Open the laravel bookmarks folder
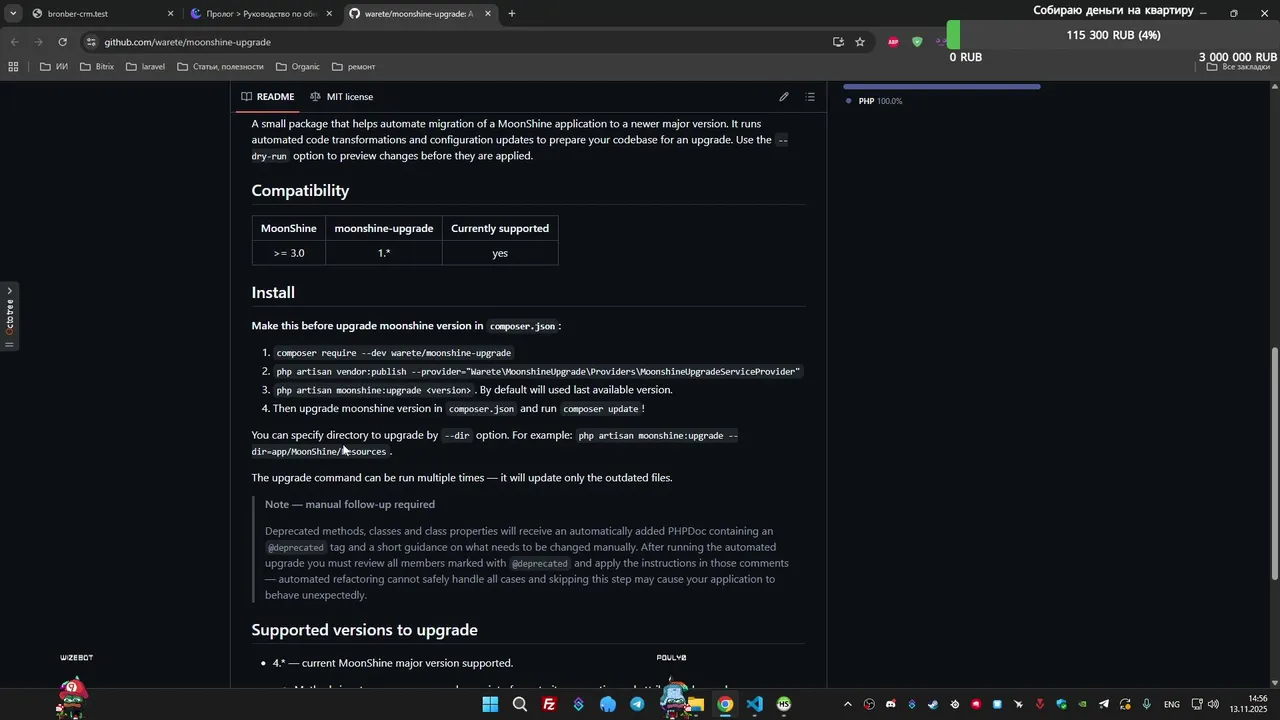Viewport: 1280px width, 720px height. tap(145, 67)
